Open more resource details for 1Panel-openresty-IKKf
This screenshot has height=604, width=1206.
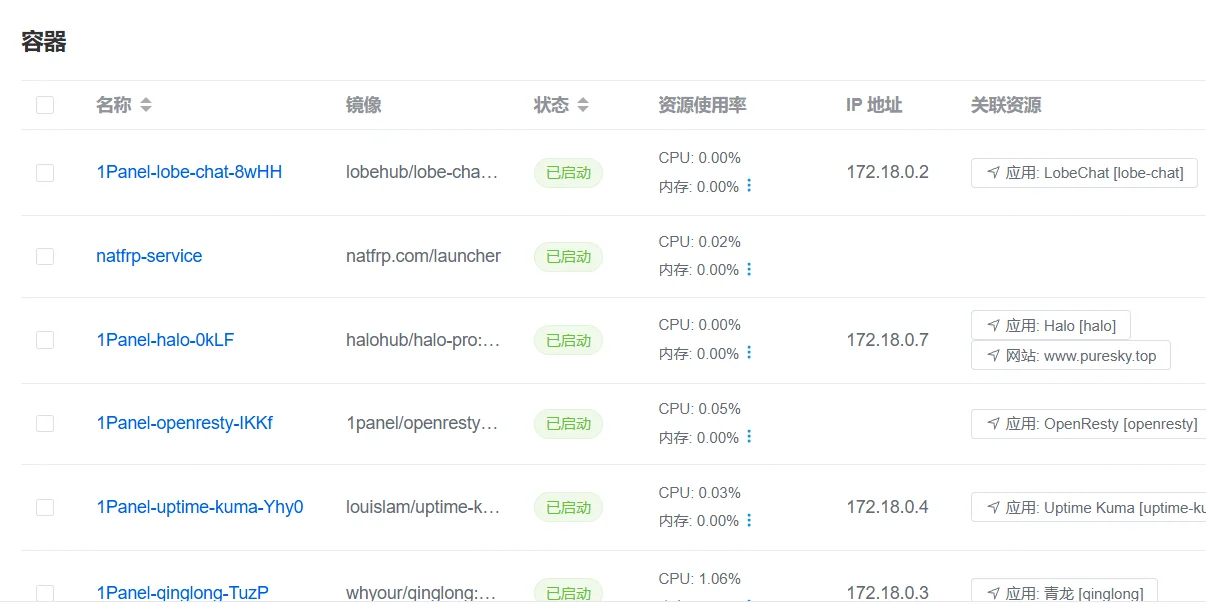pyautogui.click(x=749, y=437)
